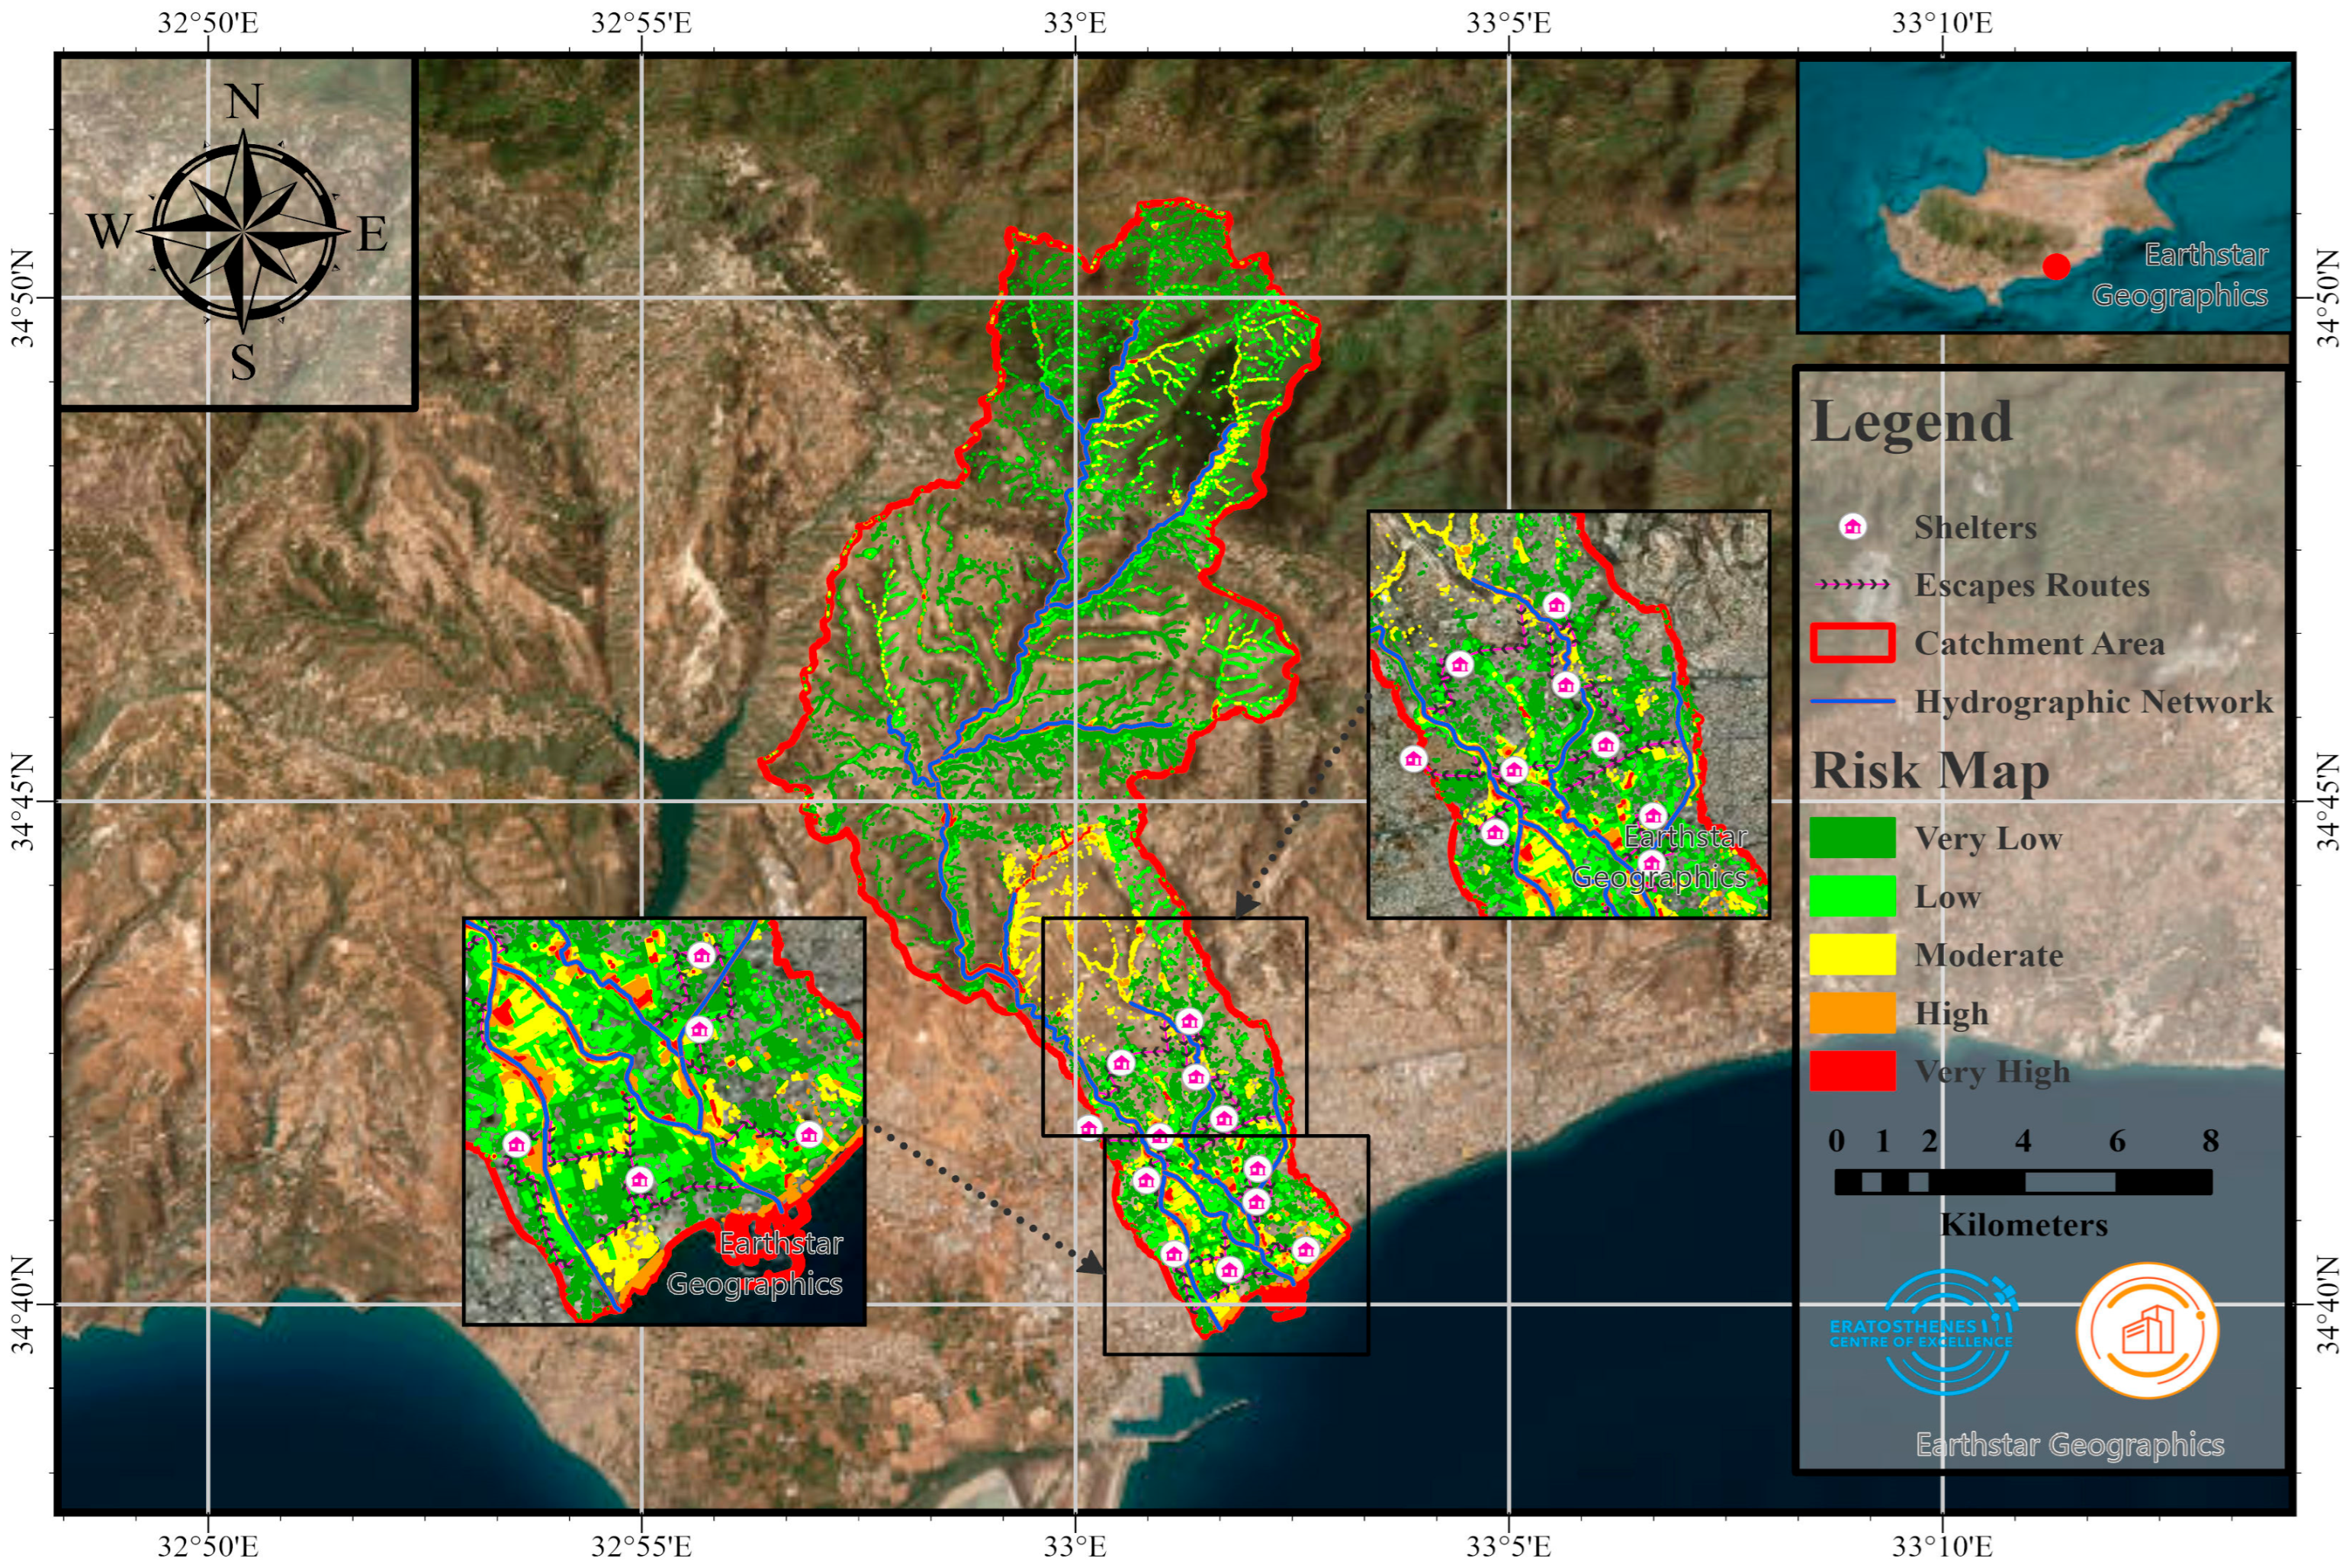Viewport: 2349px width, 1568px height.
Task: Select the Moderate yellow swatch
Action: [x=1852, y=954]
